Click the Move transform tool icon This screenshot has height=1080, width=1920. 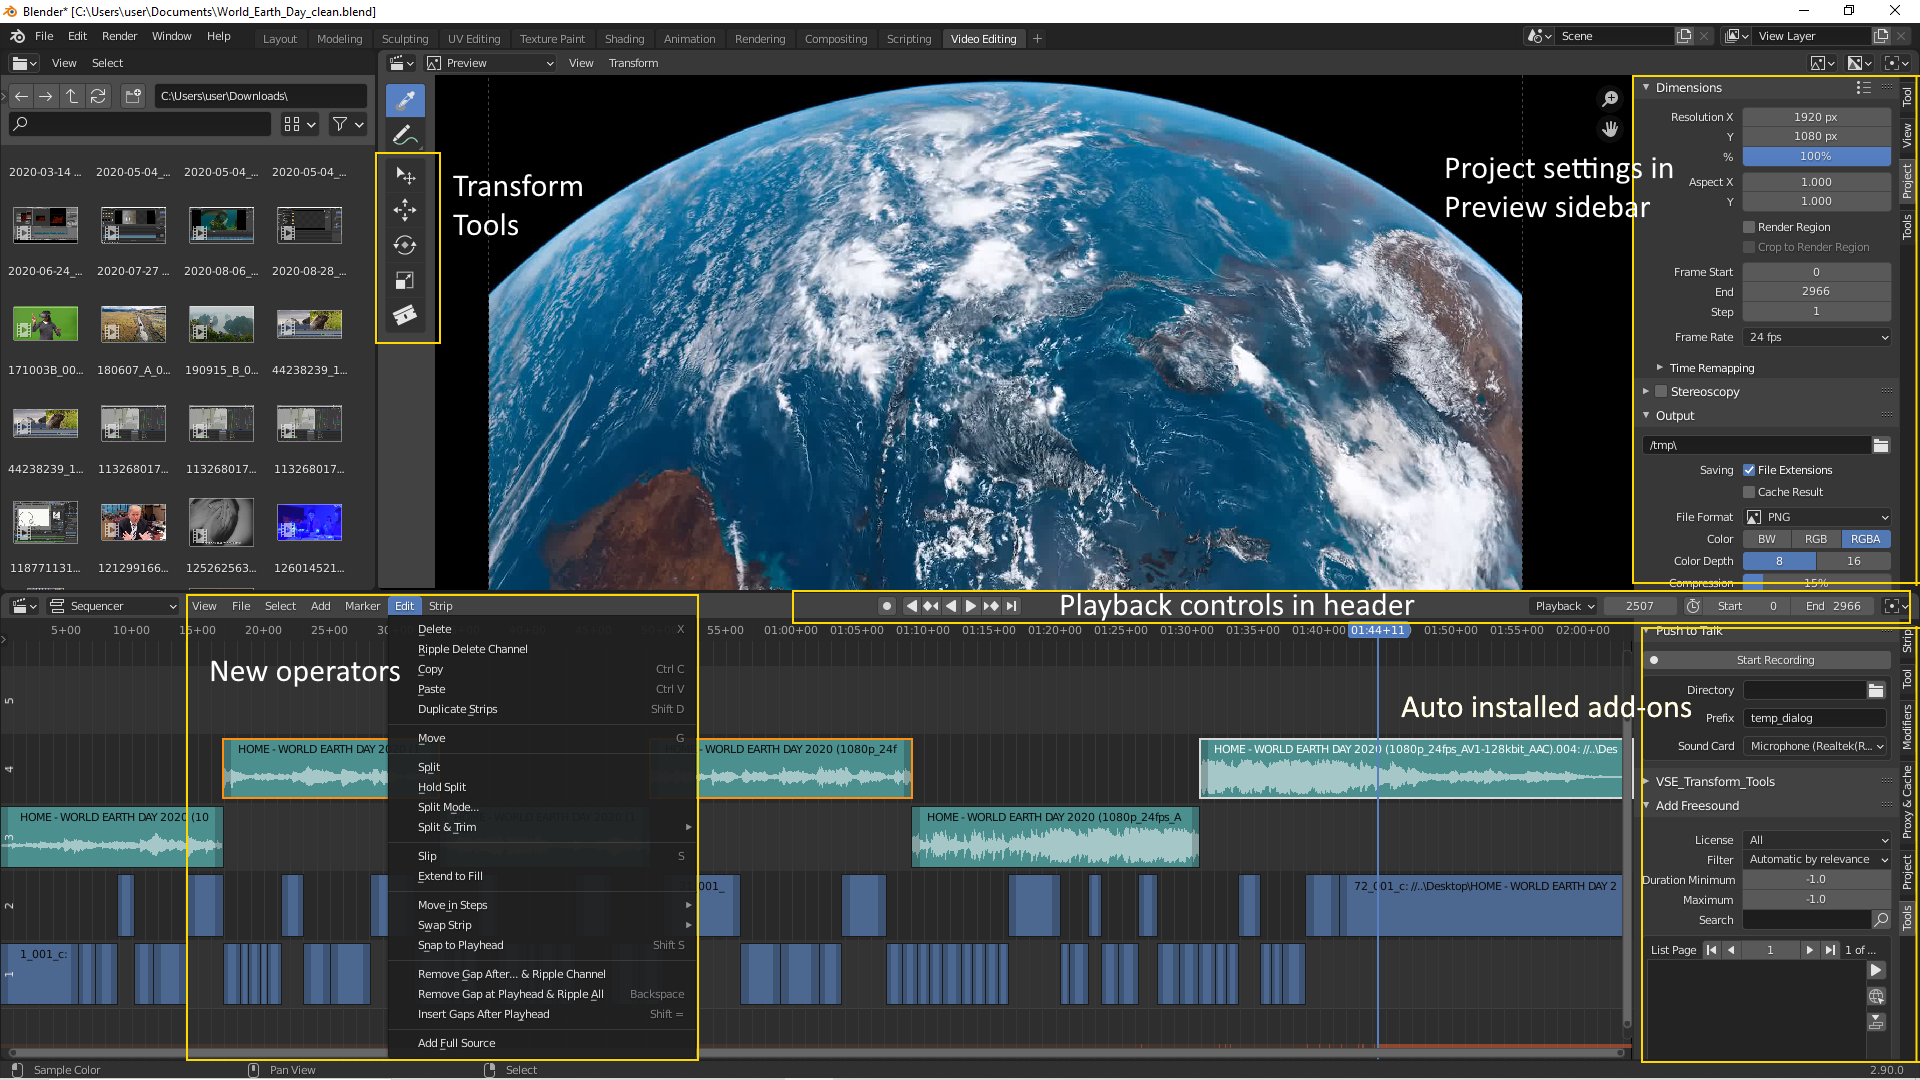(x=405, y=210)
